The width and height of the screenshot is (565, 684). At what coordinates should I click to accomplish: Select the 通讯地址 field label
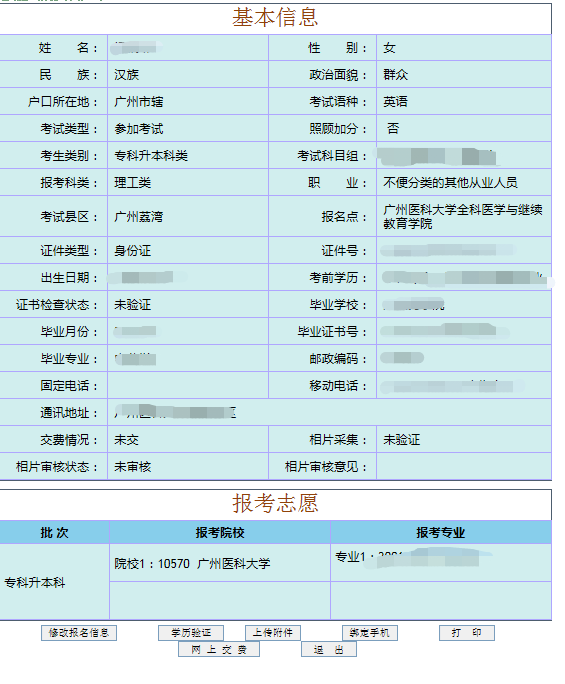coord(69,413)
